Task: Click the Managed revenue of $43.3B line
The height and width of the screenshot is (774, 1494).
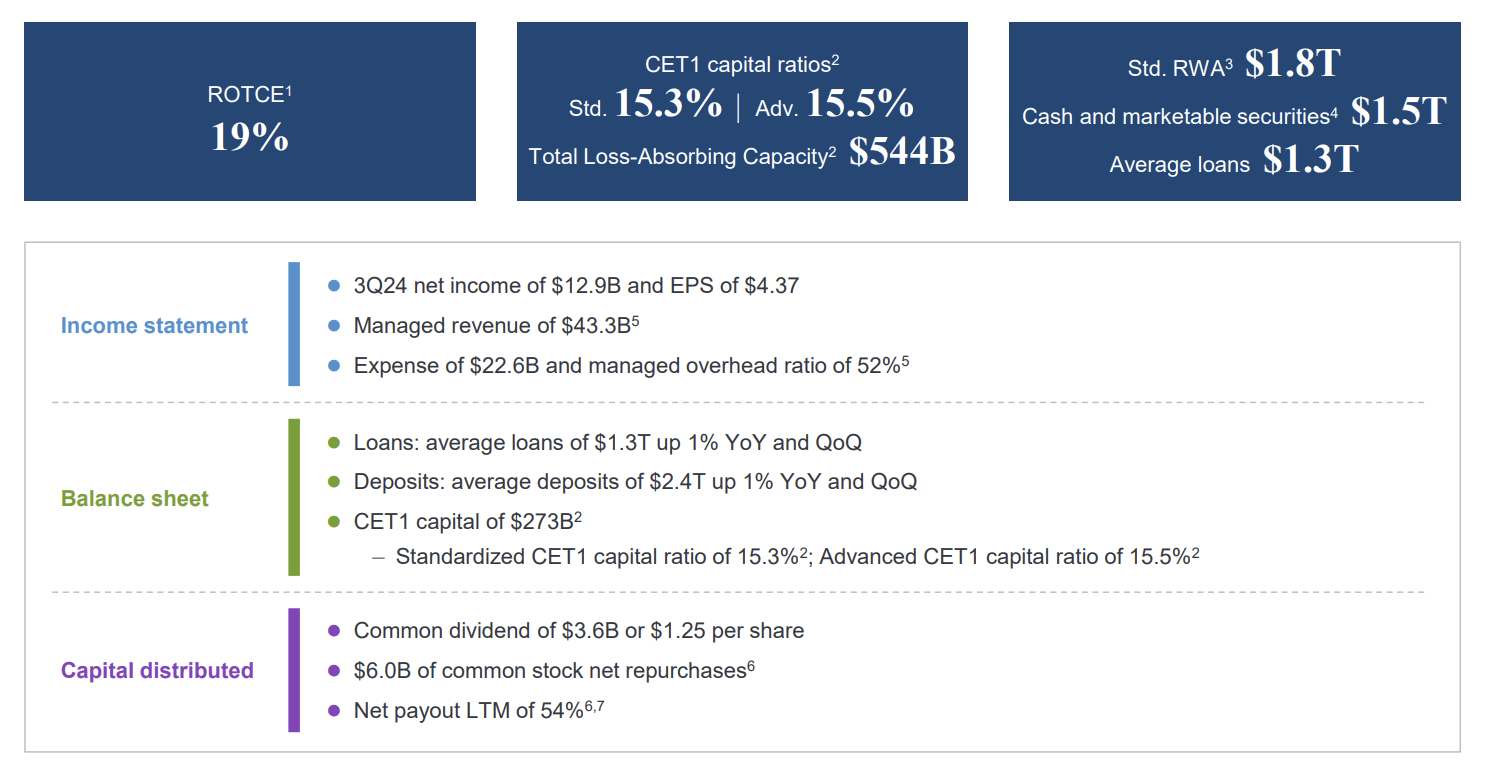Action: (482, 326)
